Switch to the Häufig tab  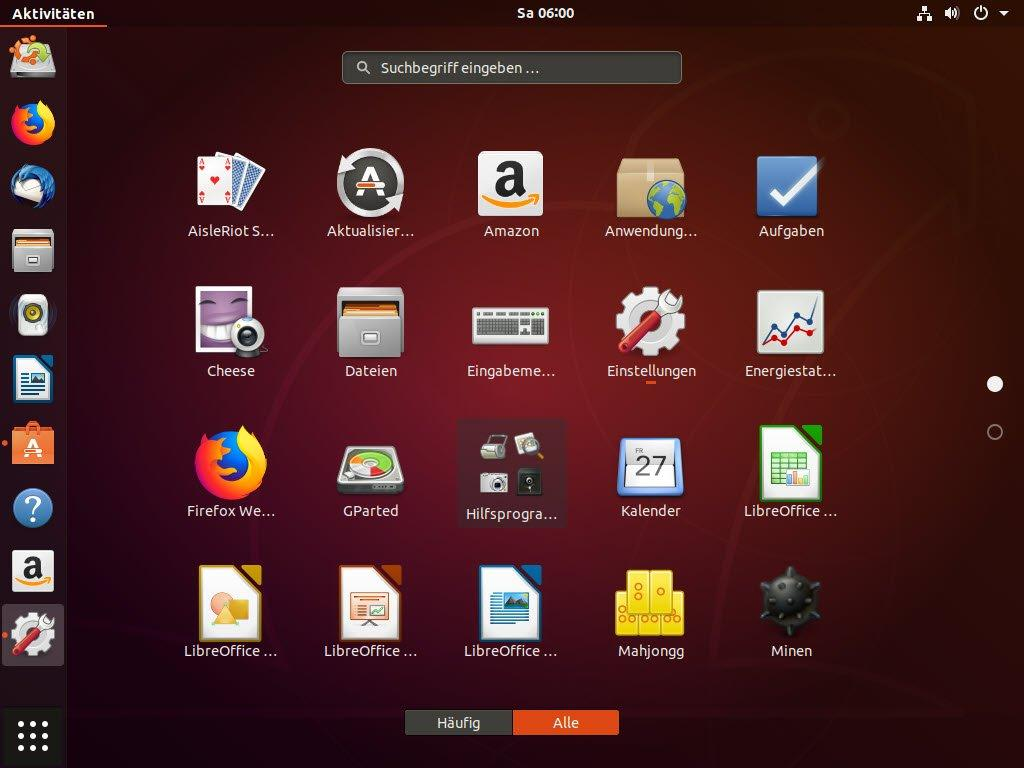tap(458, 722)
